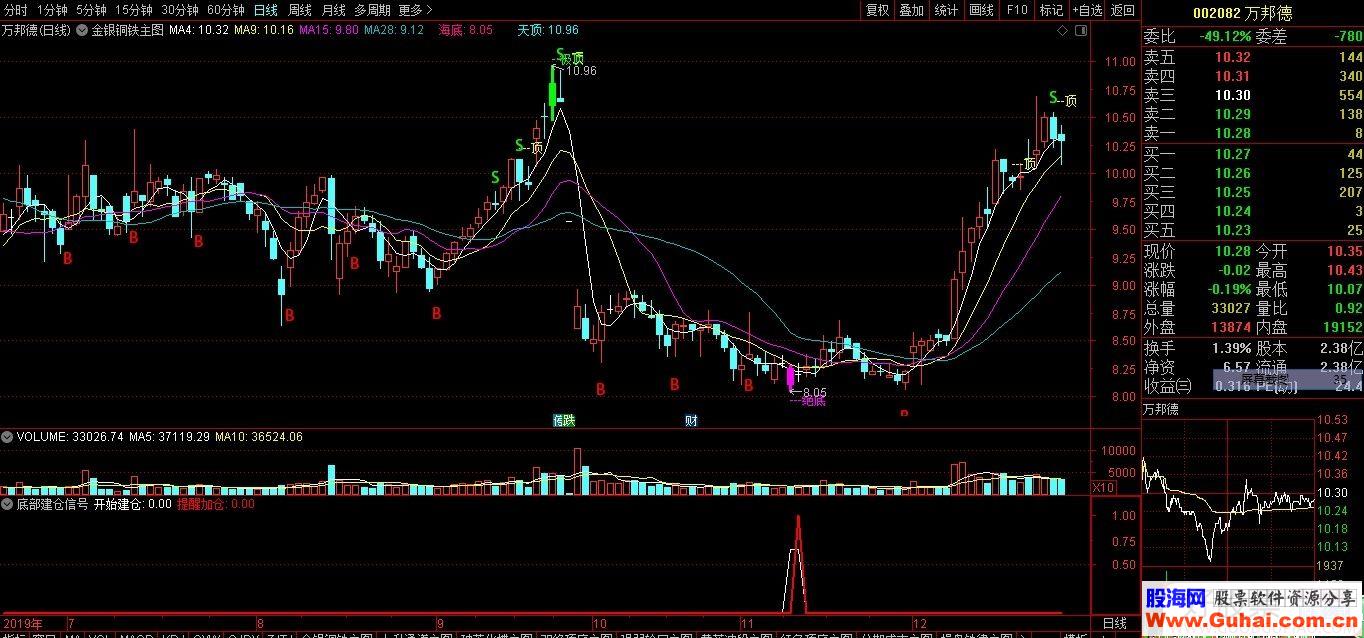1364x638 pixels.
Task: Click the 开始建仓: 0.00 label
Action: click(133, 505)
